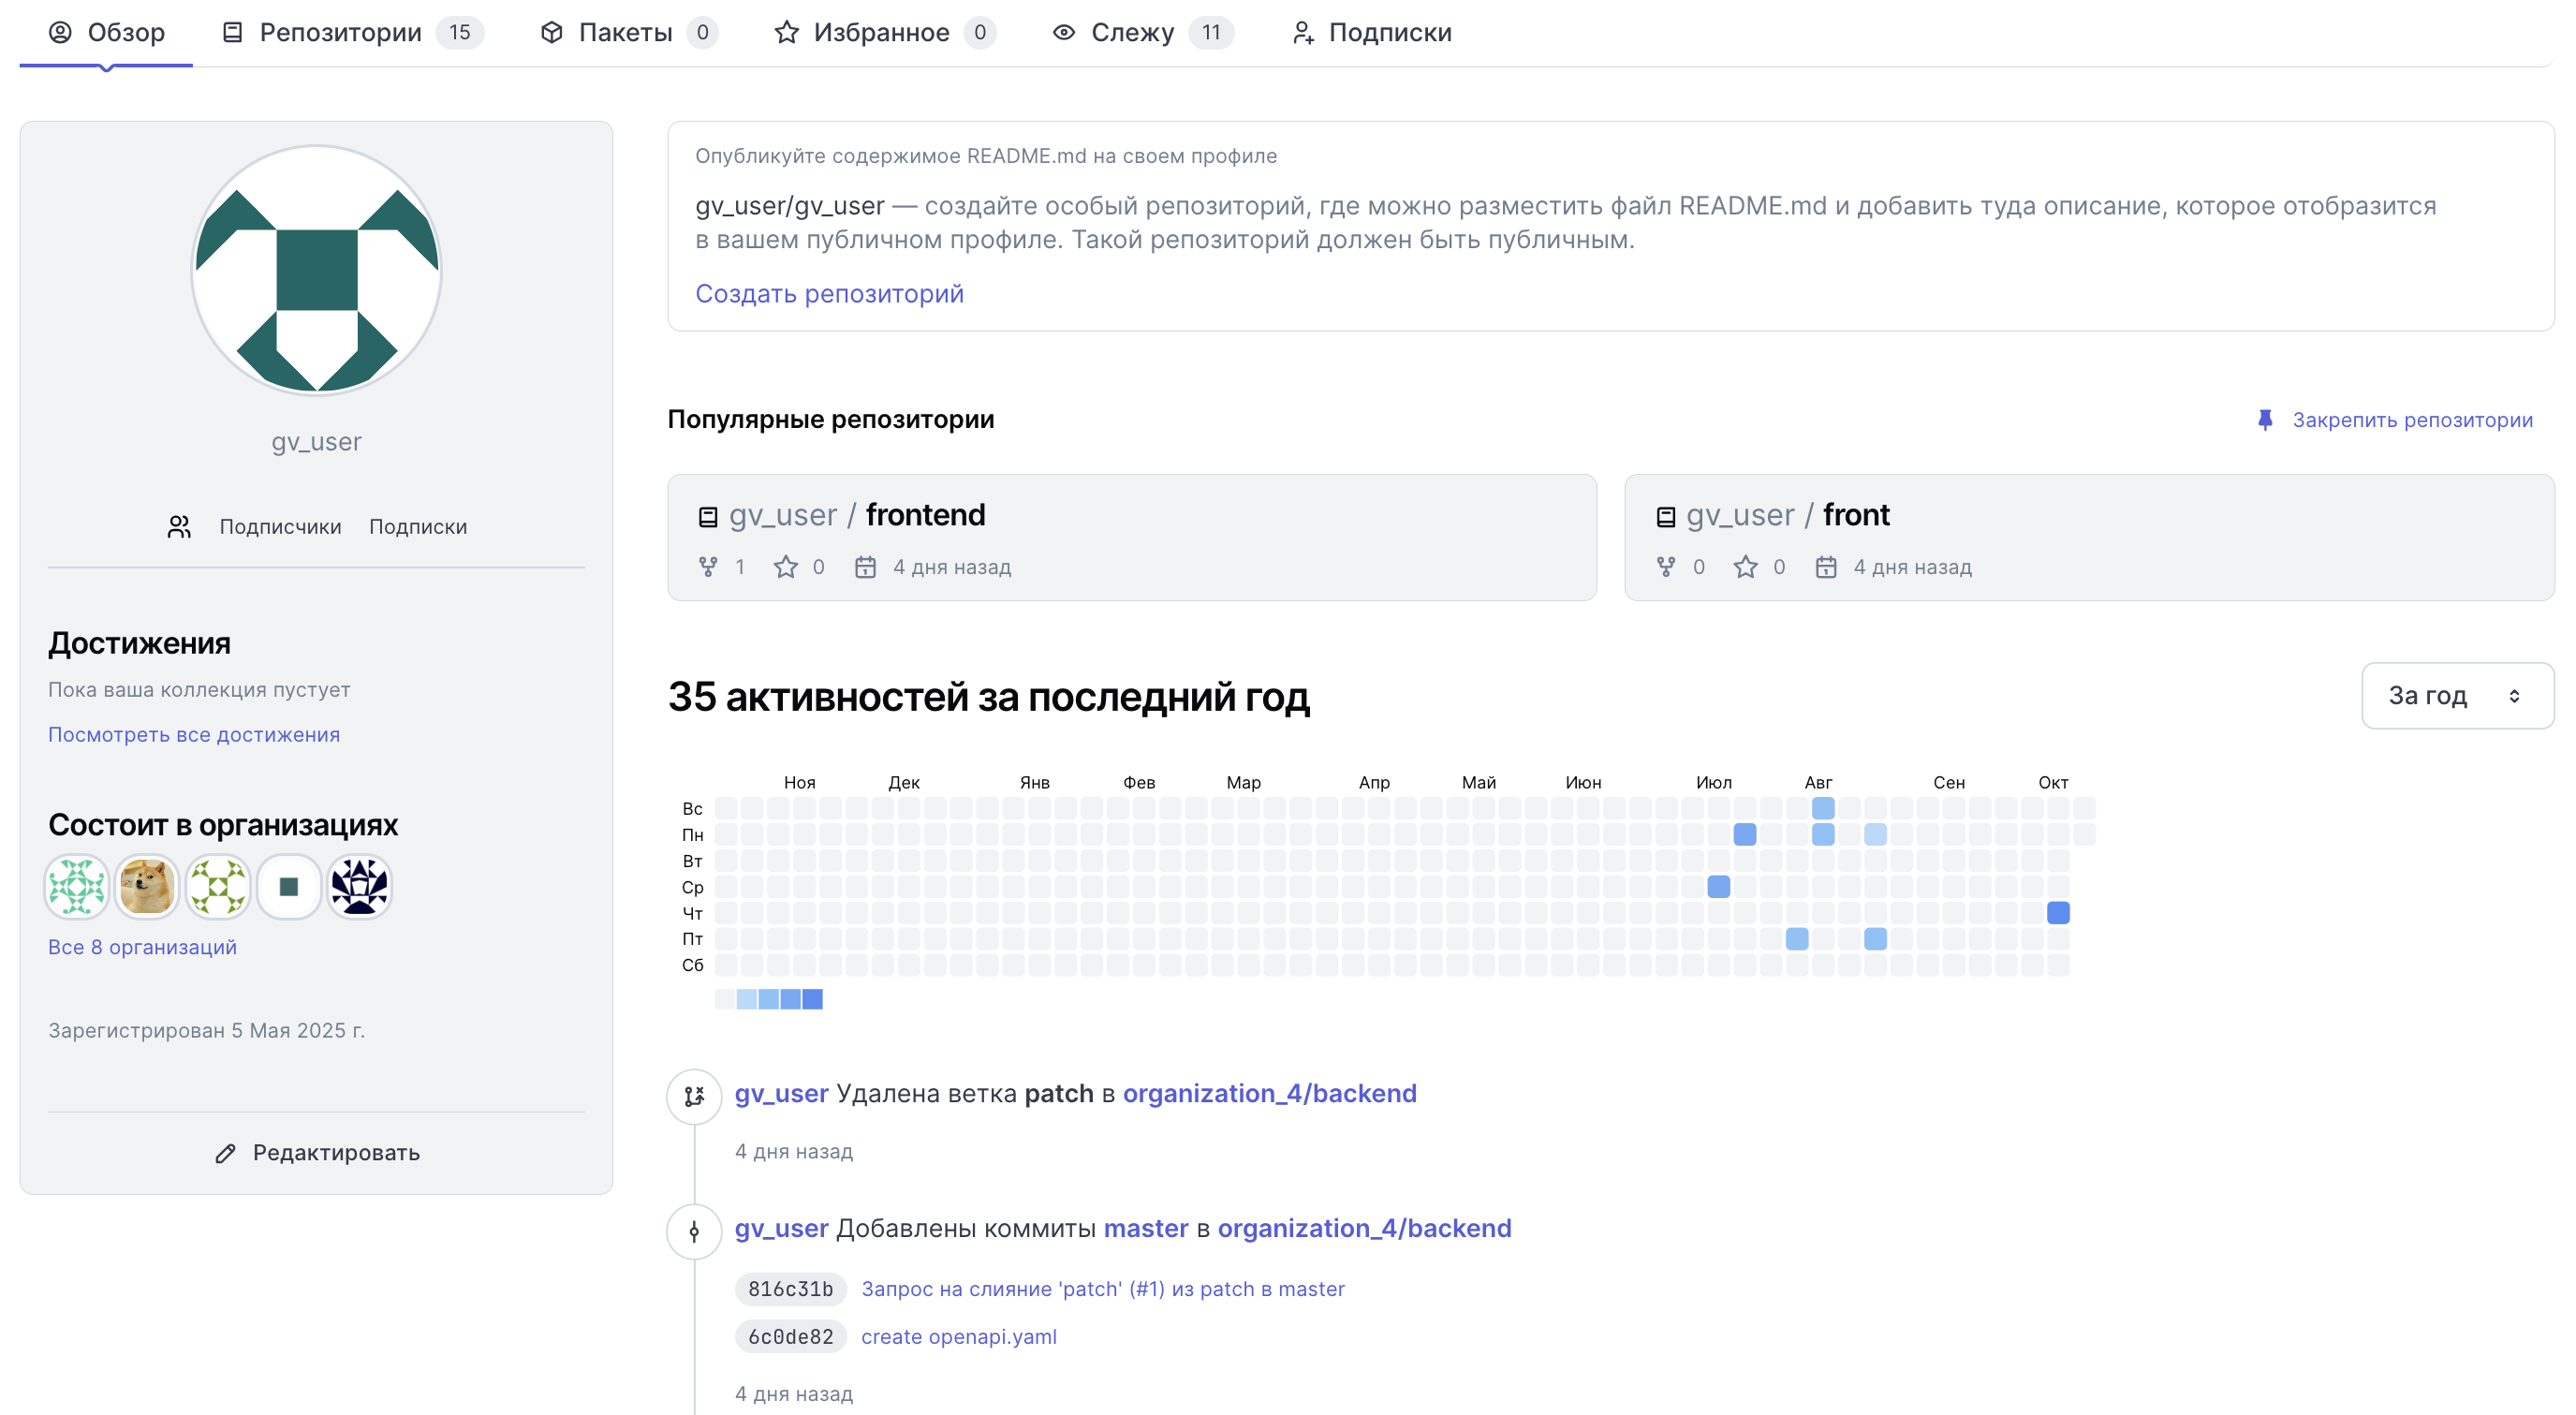Switch to the Репозитории tab
2576x1415 pixels.
tap(340, 32)
